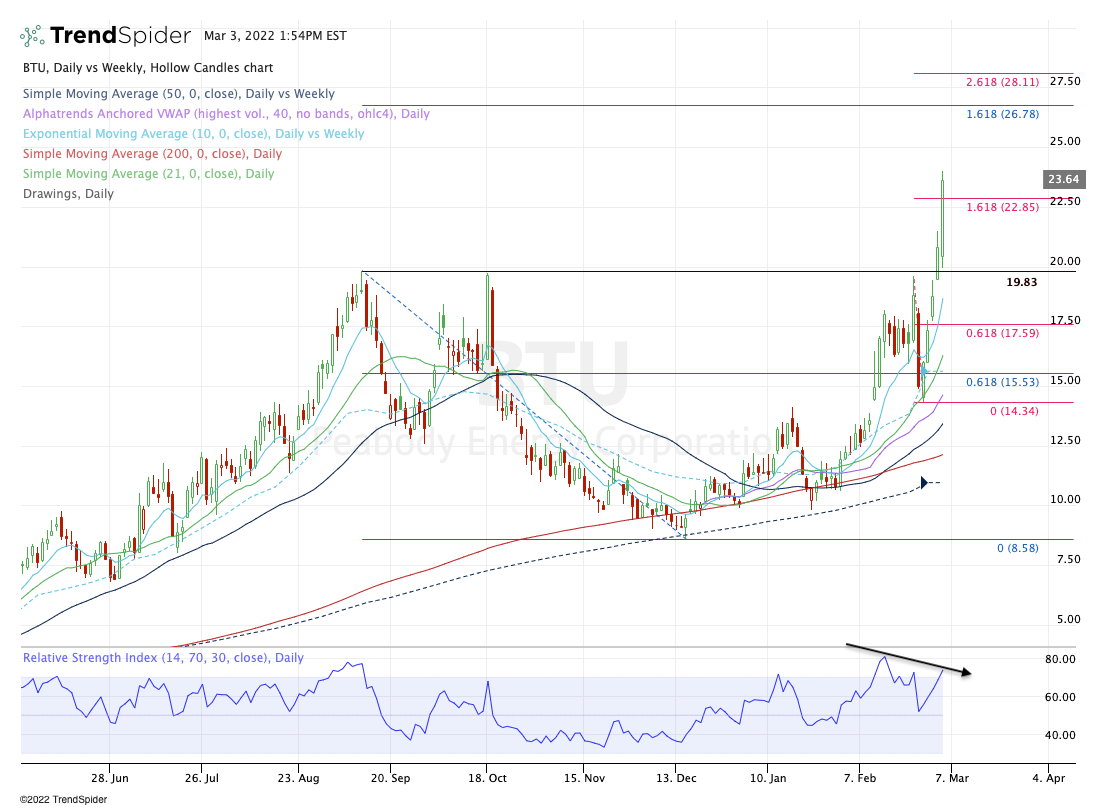Click the 0.618 (15.53) retracement label
Screen dimensions: 1106x809
(x=1002, y=383)
